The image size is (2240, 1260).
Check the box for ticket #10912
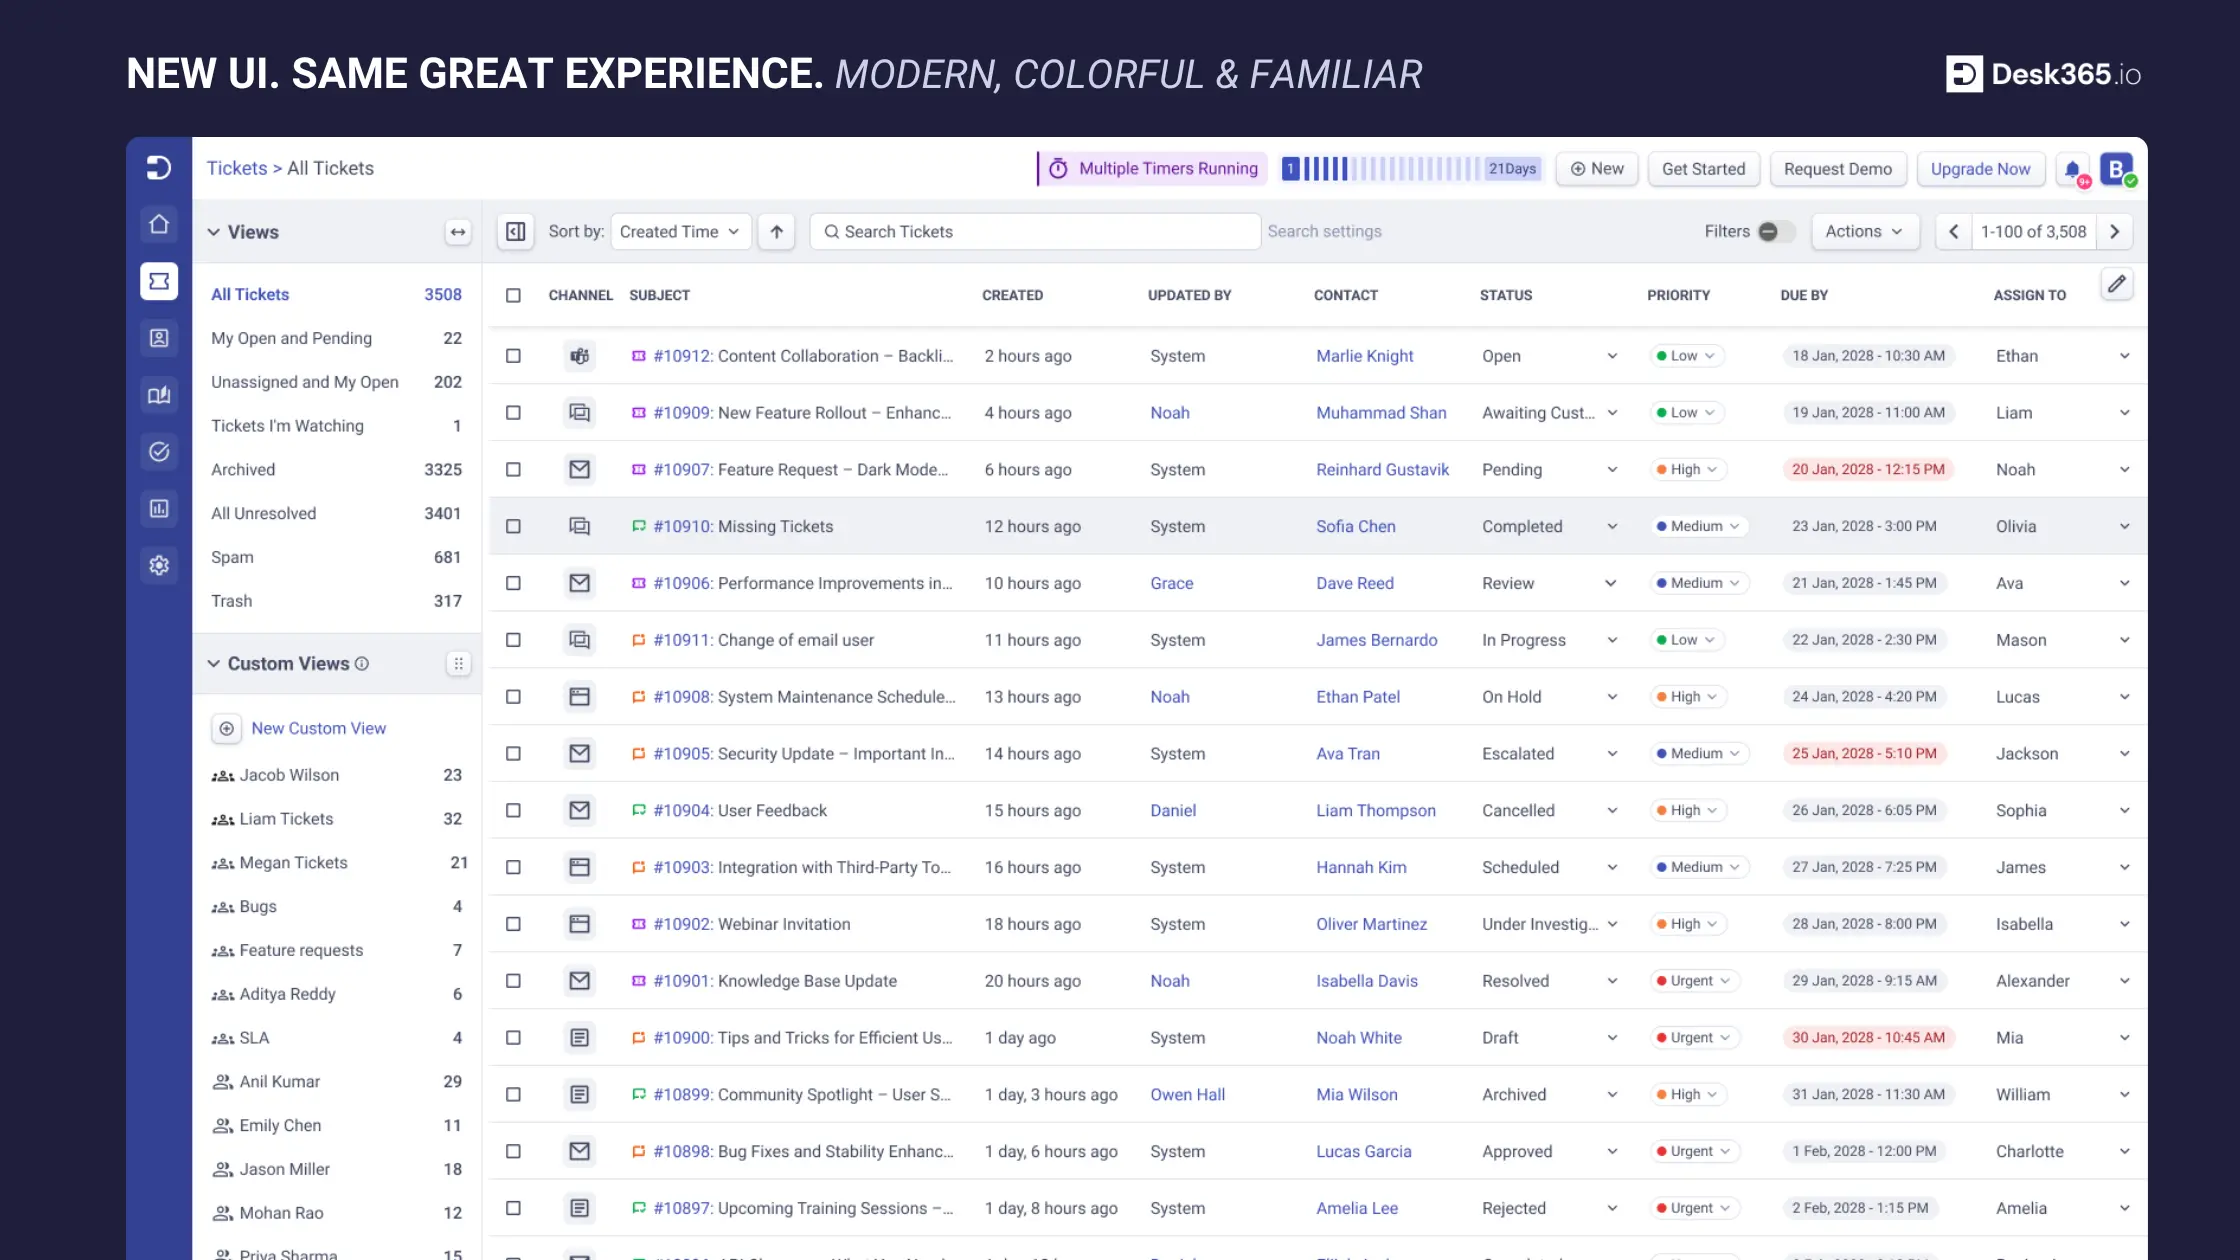tap(513, 356)
